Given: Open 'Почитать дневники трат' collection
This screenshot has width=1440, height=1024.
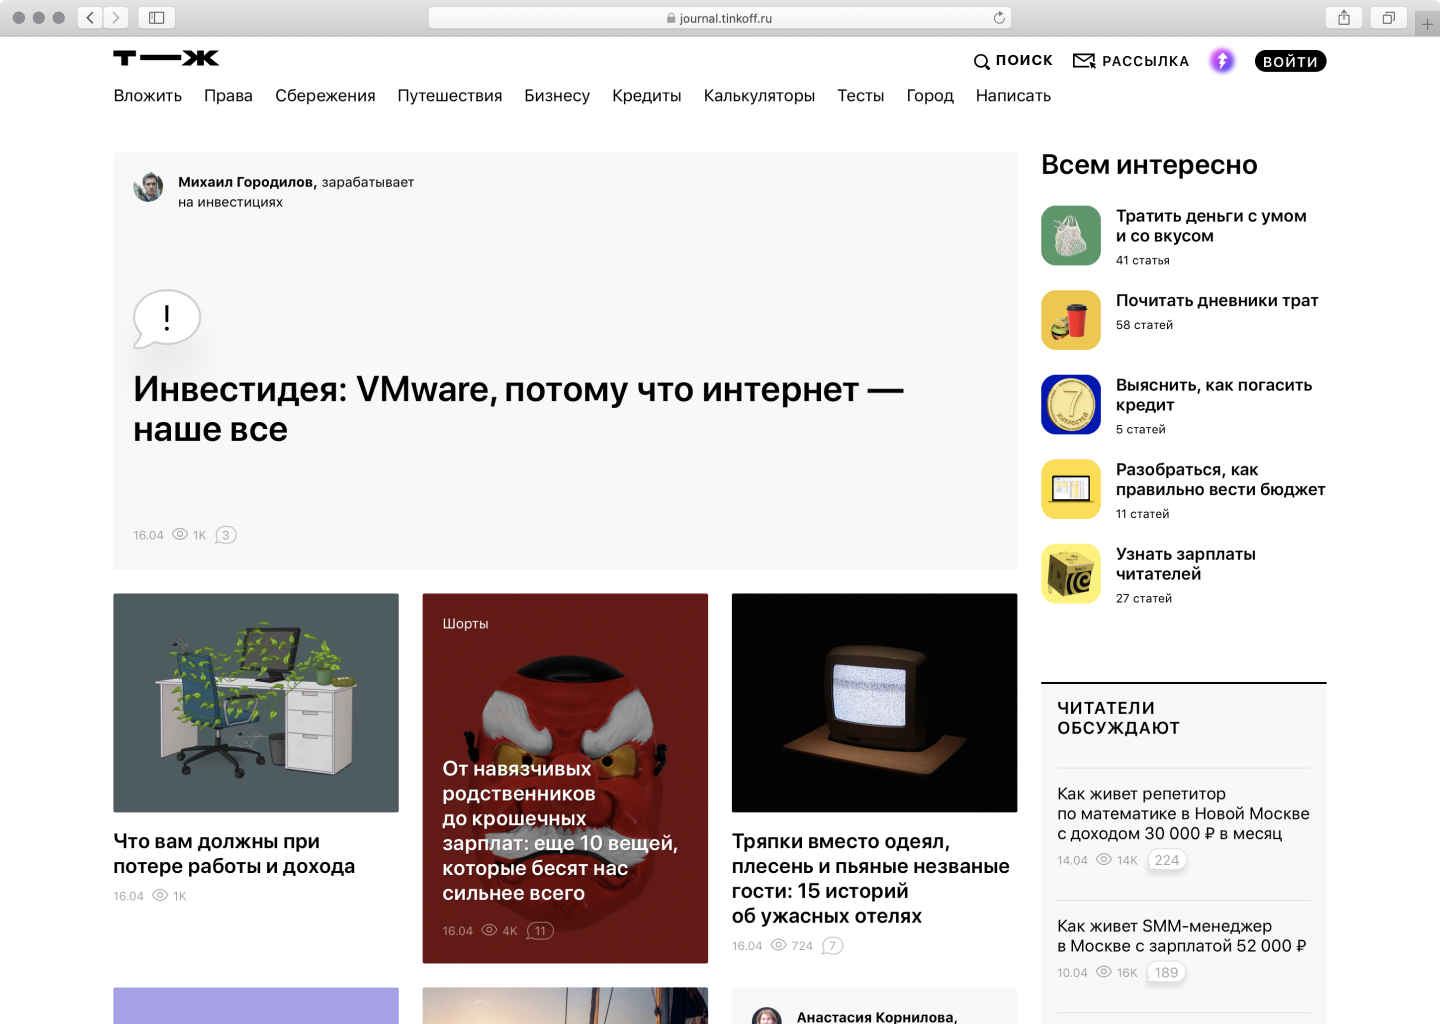Looking at the screenshot, I should [1217, 301].
